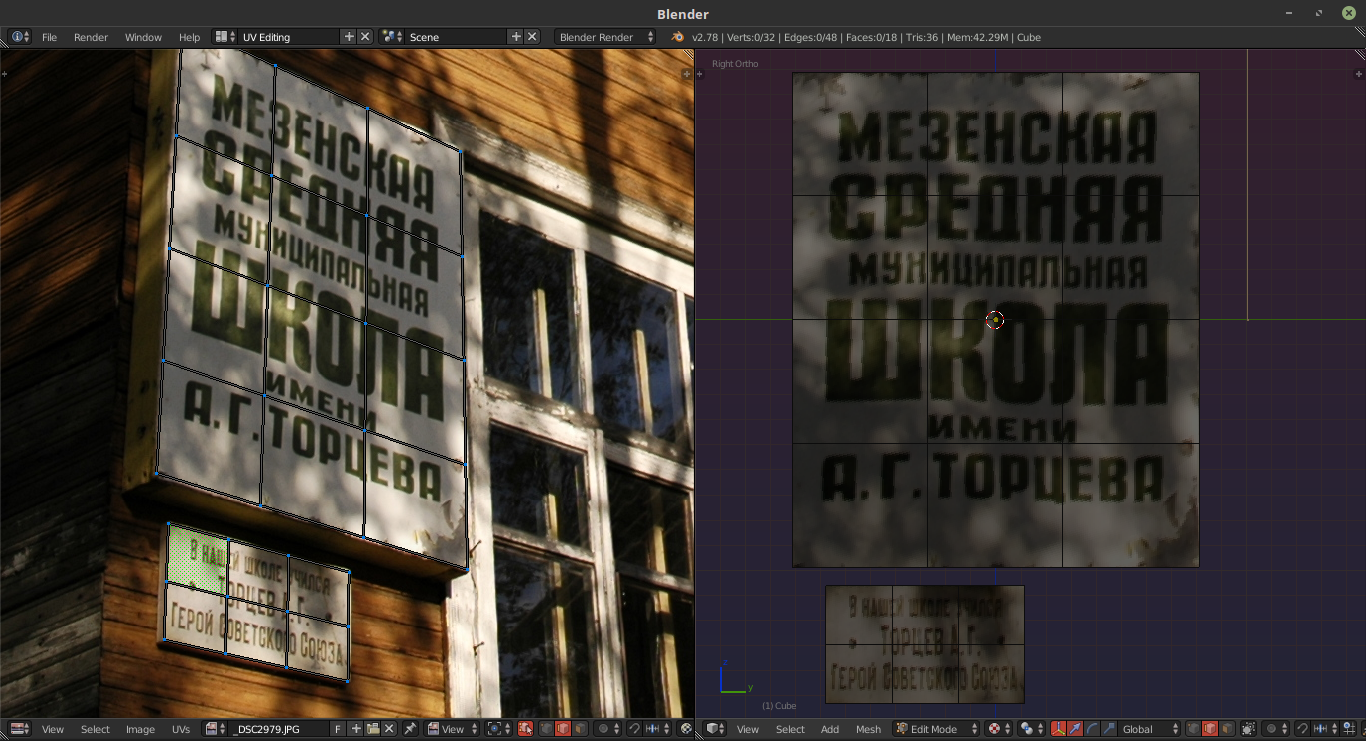Open the UV editor View mode dropdown
Image resolution: width=1366 pixels, height=741 pixels.
[453, 729]
